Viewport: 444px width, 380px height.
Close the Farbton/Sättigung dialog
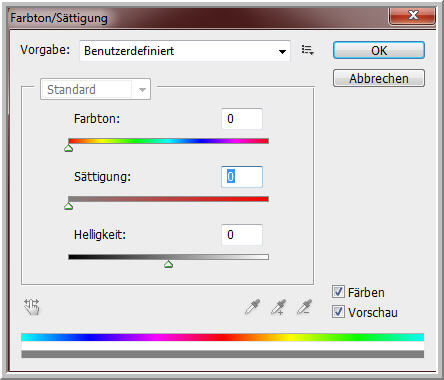[413, 16]
